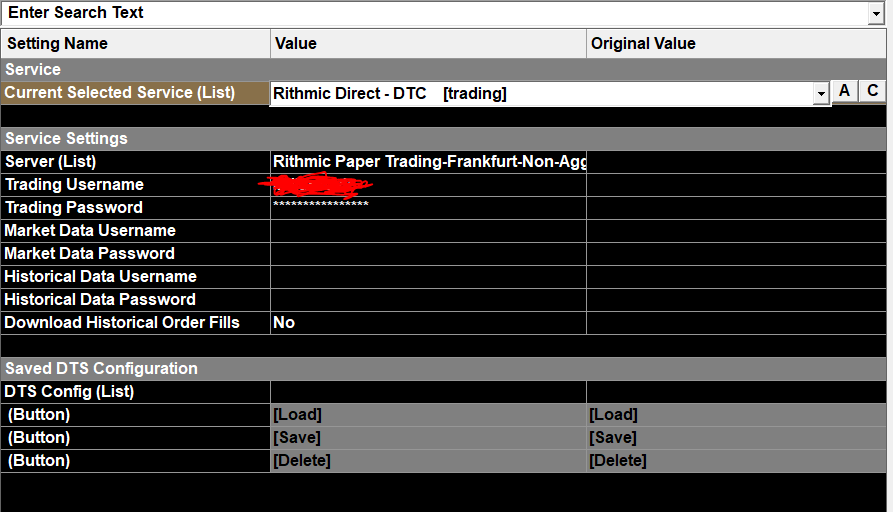Select the Historical Data Password setting name
Screen dimensions: 893x512
pos(136,300)
